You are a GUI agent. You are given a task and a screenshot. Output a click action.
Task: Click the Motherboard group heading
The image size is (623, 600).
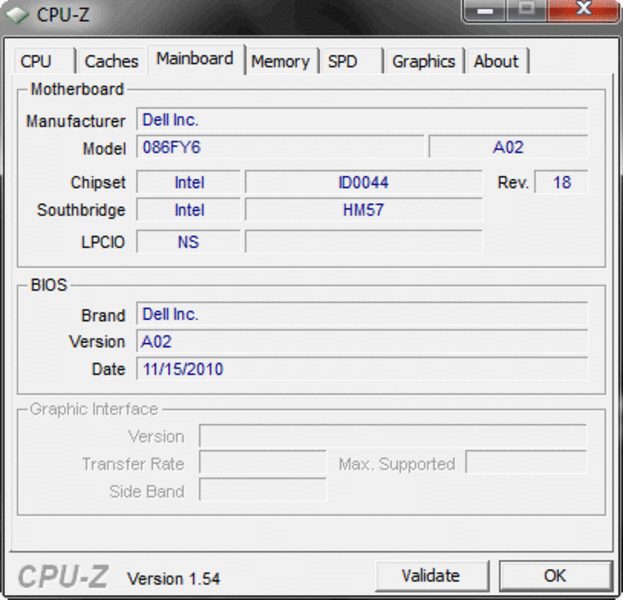click(77, 89)
